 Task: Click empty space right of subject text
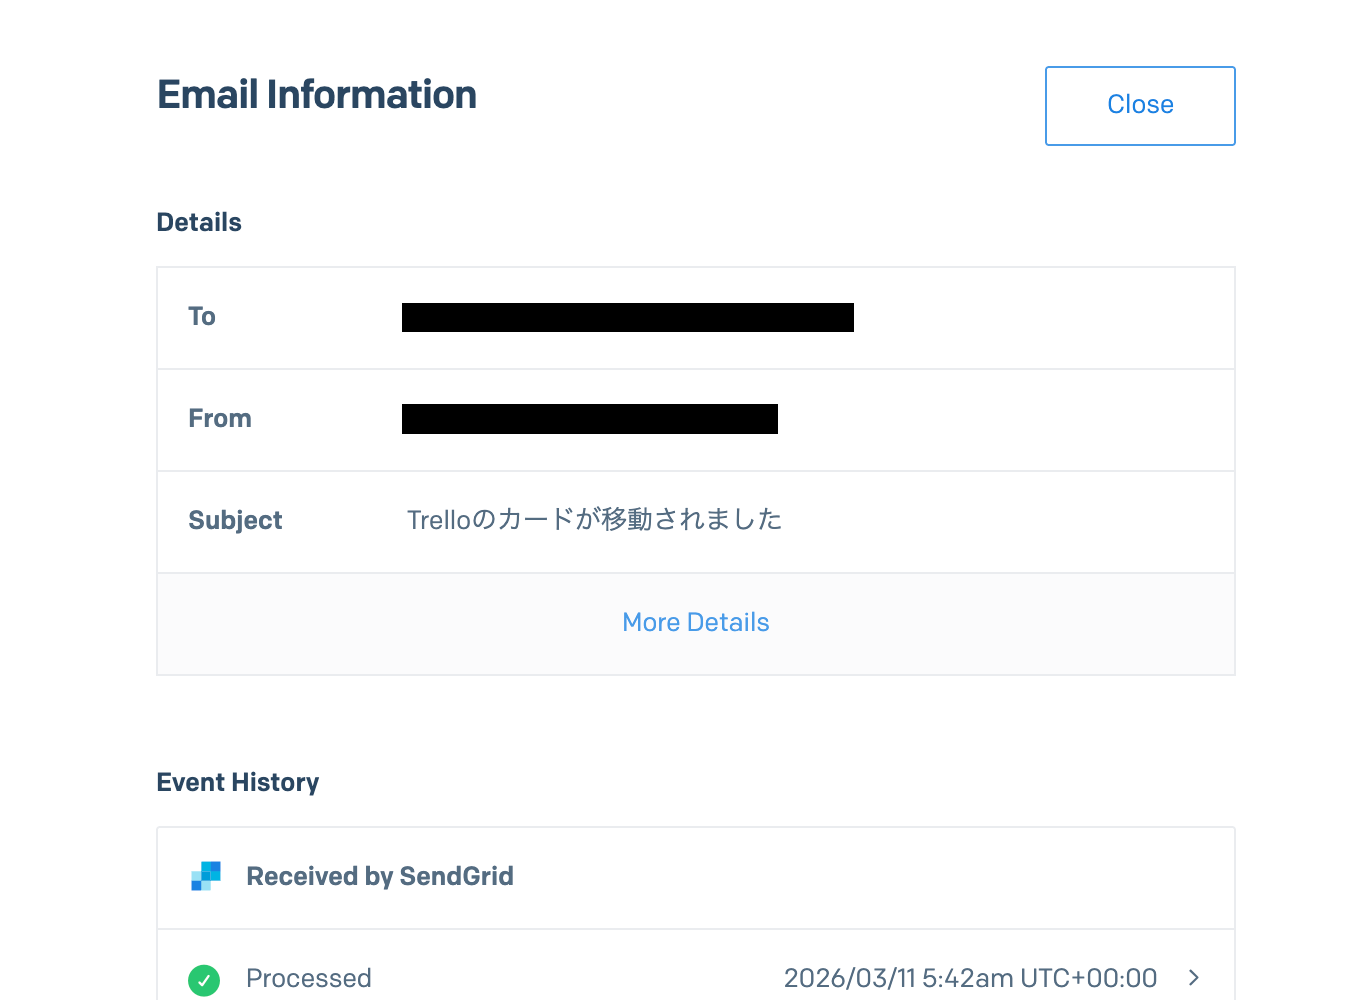click(x=1000, y=521)
